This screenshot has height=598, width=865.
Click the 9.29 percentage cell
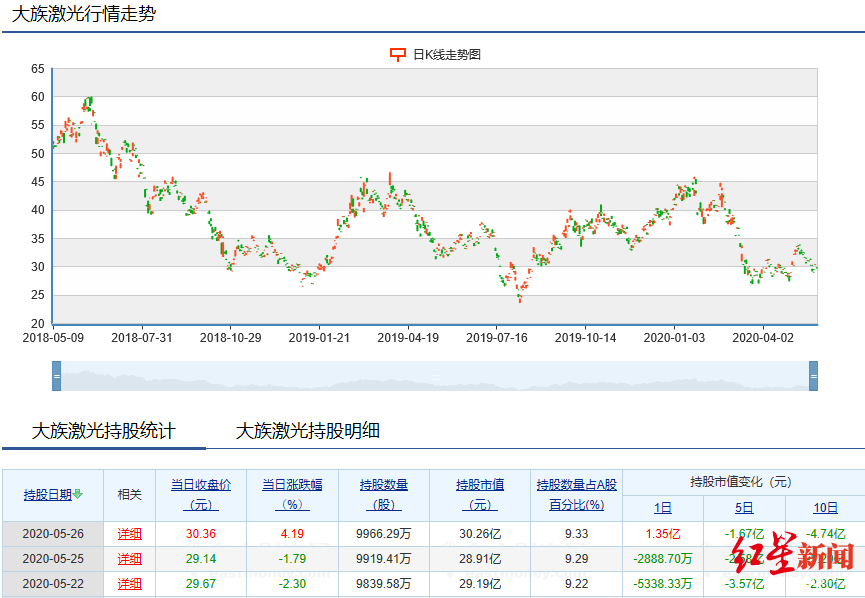tap(576, 559)
